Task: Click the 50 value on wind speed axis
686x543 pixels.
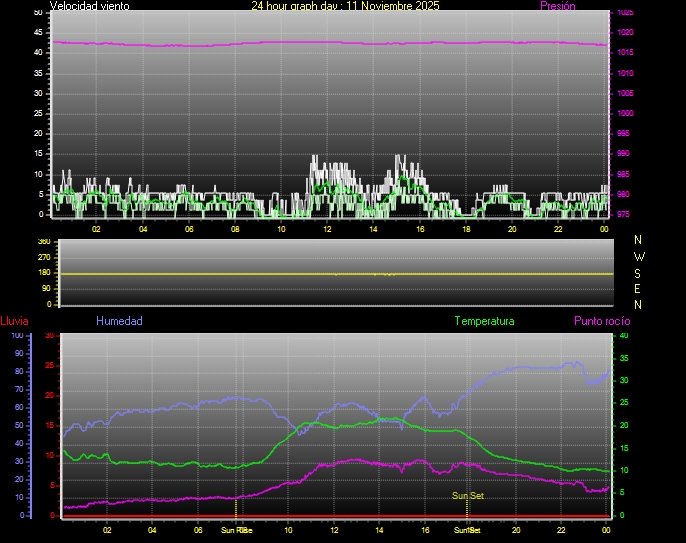Action: 38,12
